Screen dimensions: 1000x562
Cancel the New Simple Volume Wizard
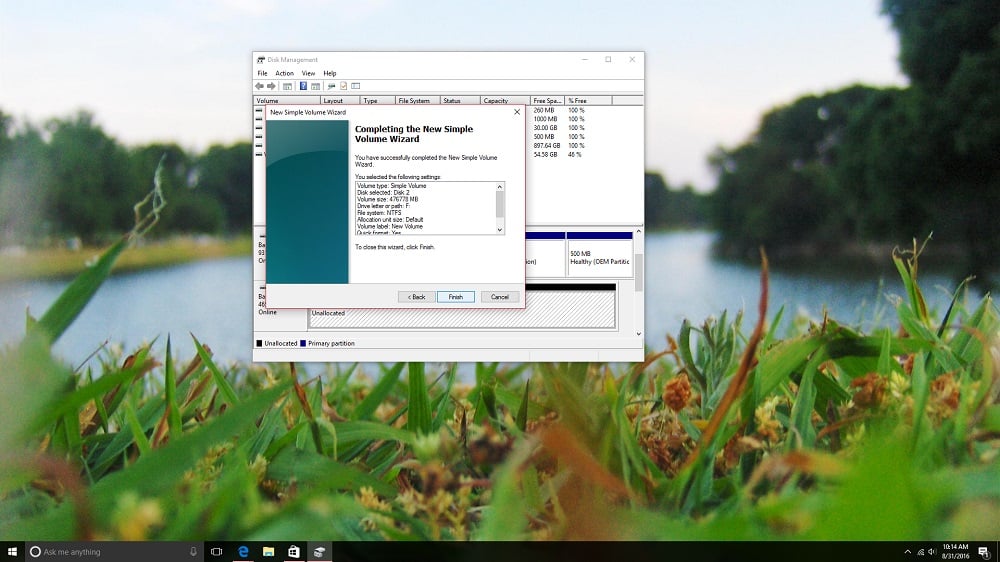(x=499, y=297)
